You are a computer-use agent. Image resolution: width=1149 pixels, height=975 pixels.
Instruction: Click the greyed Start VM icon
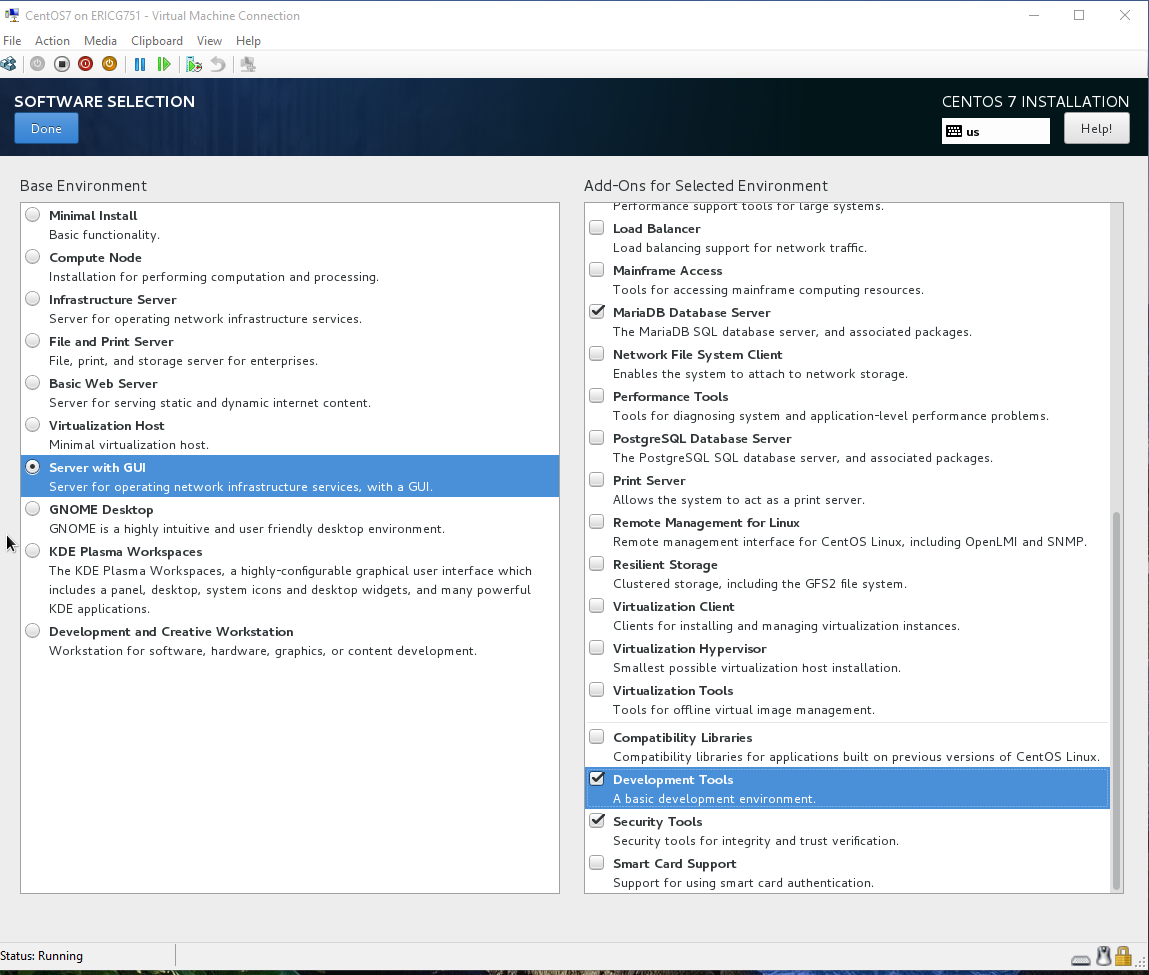coord(37,64)
